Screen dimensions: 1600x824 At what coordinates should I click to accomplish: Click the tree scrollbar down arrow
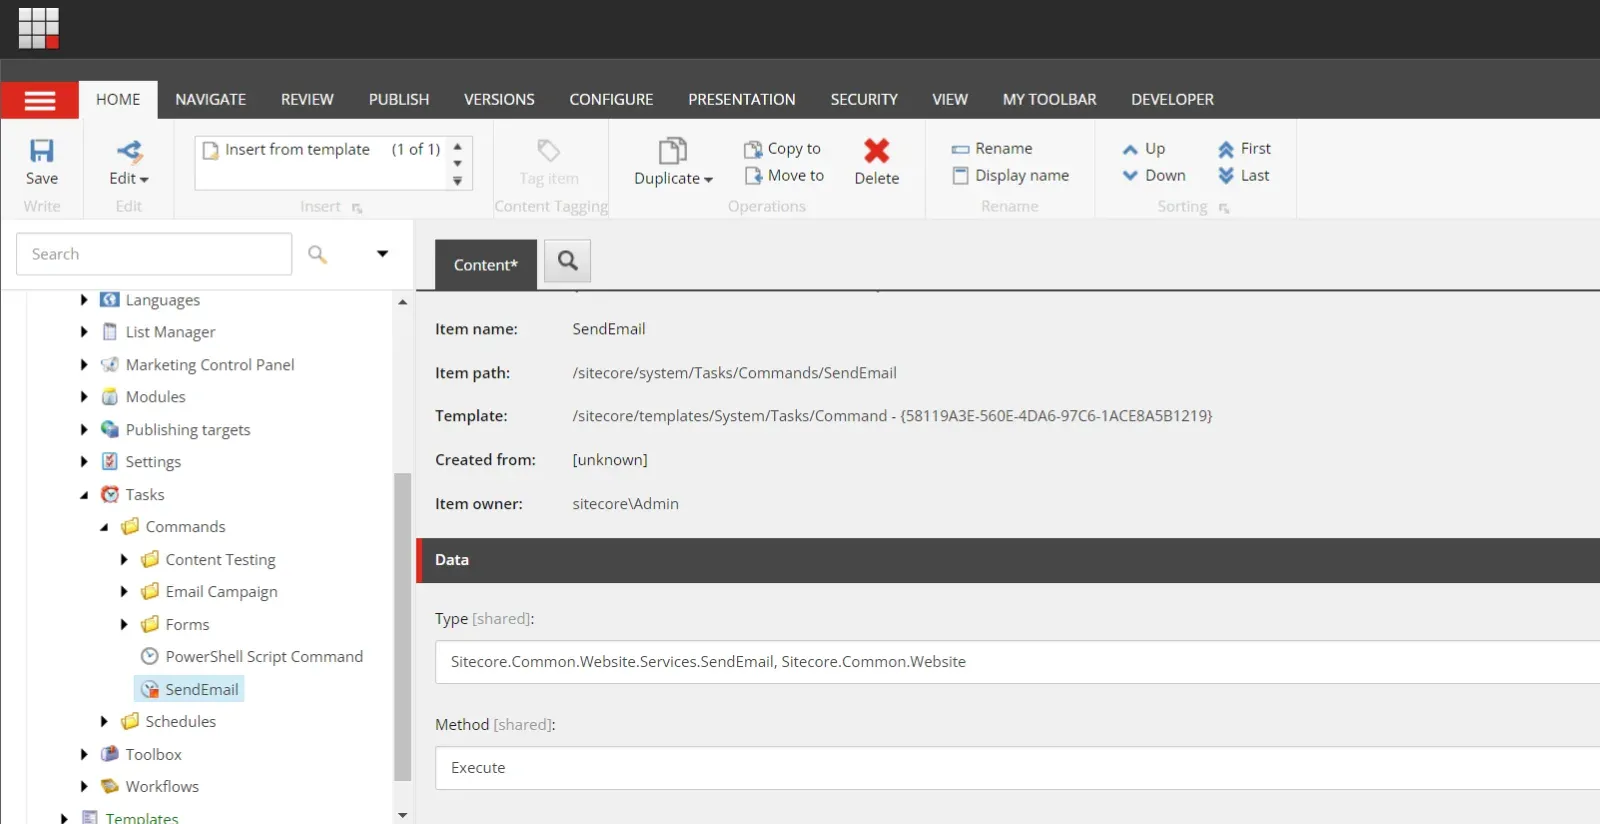click(x=403, y=815)
